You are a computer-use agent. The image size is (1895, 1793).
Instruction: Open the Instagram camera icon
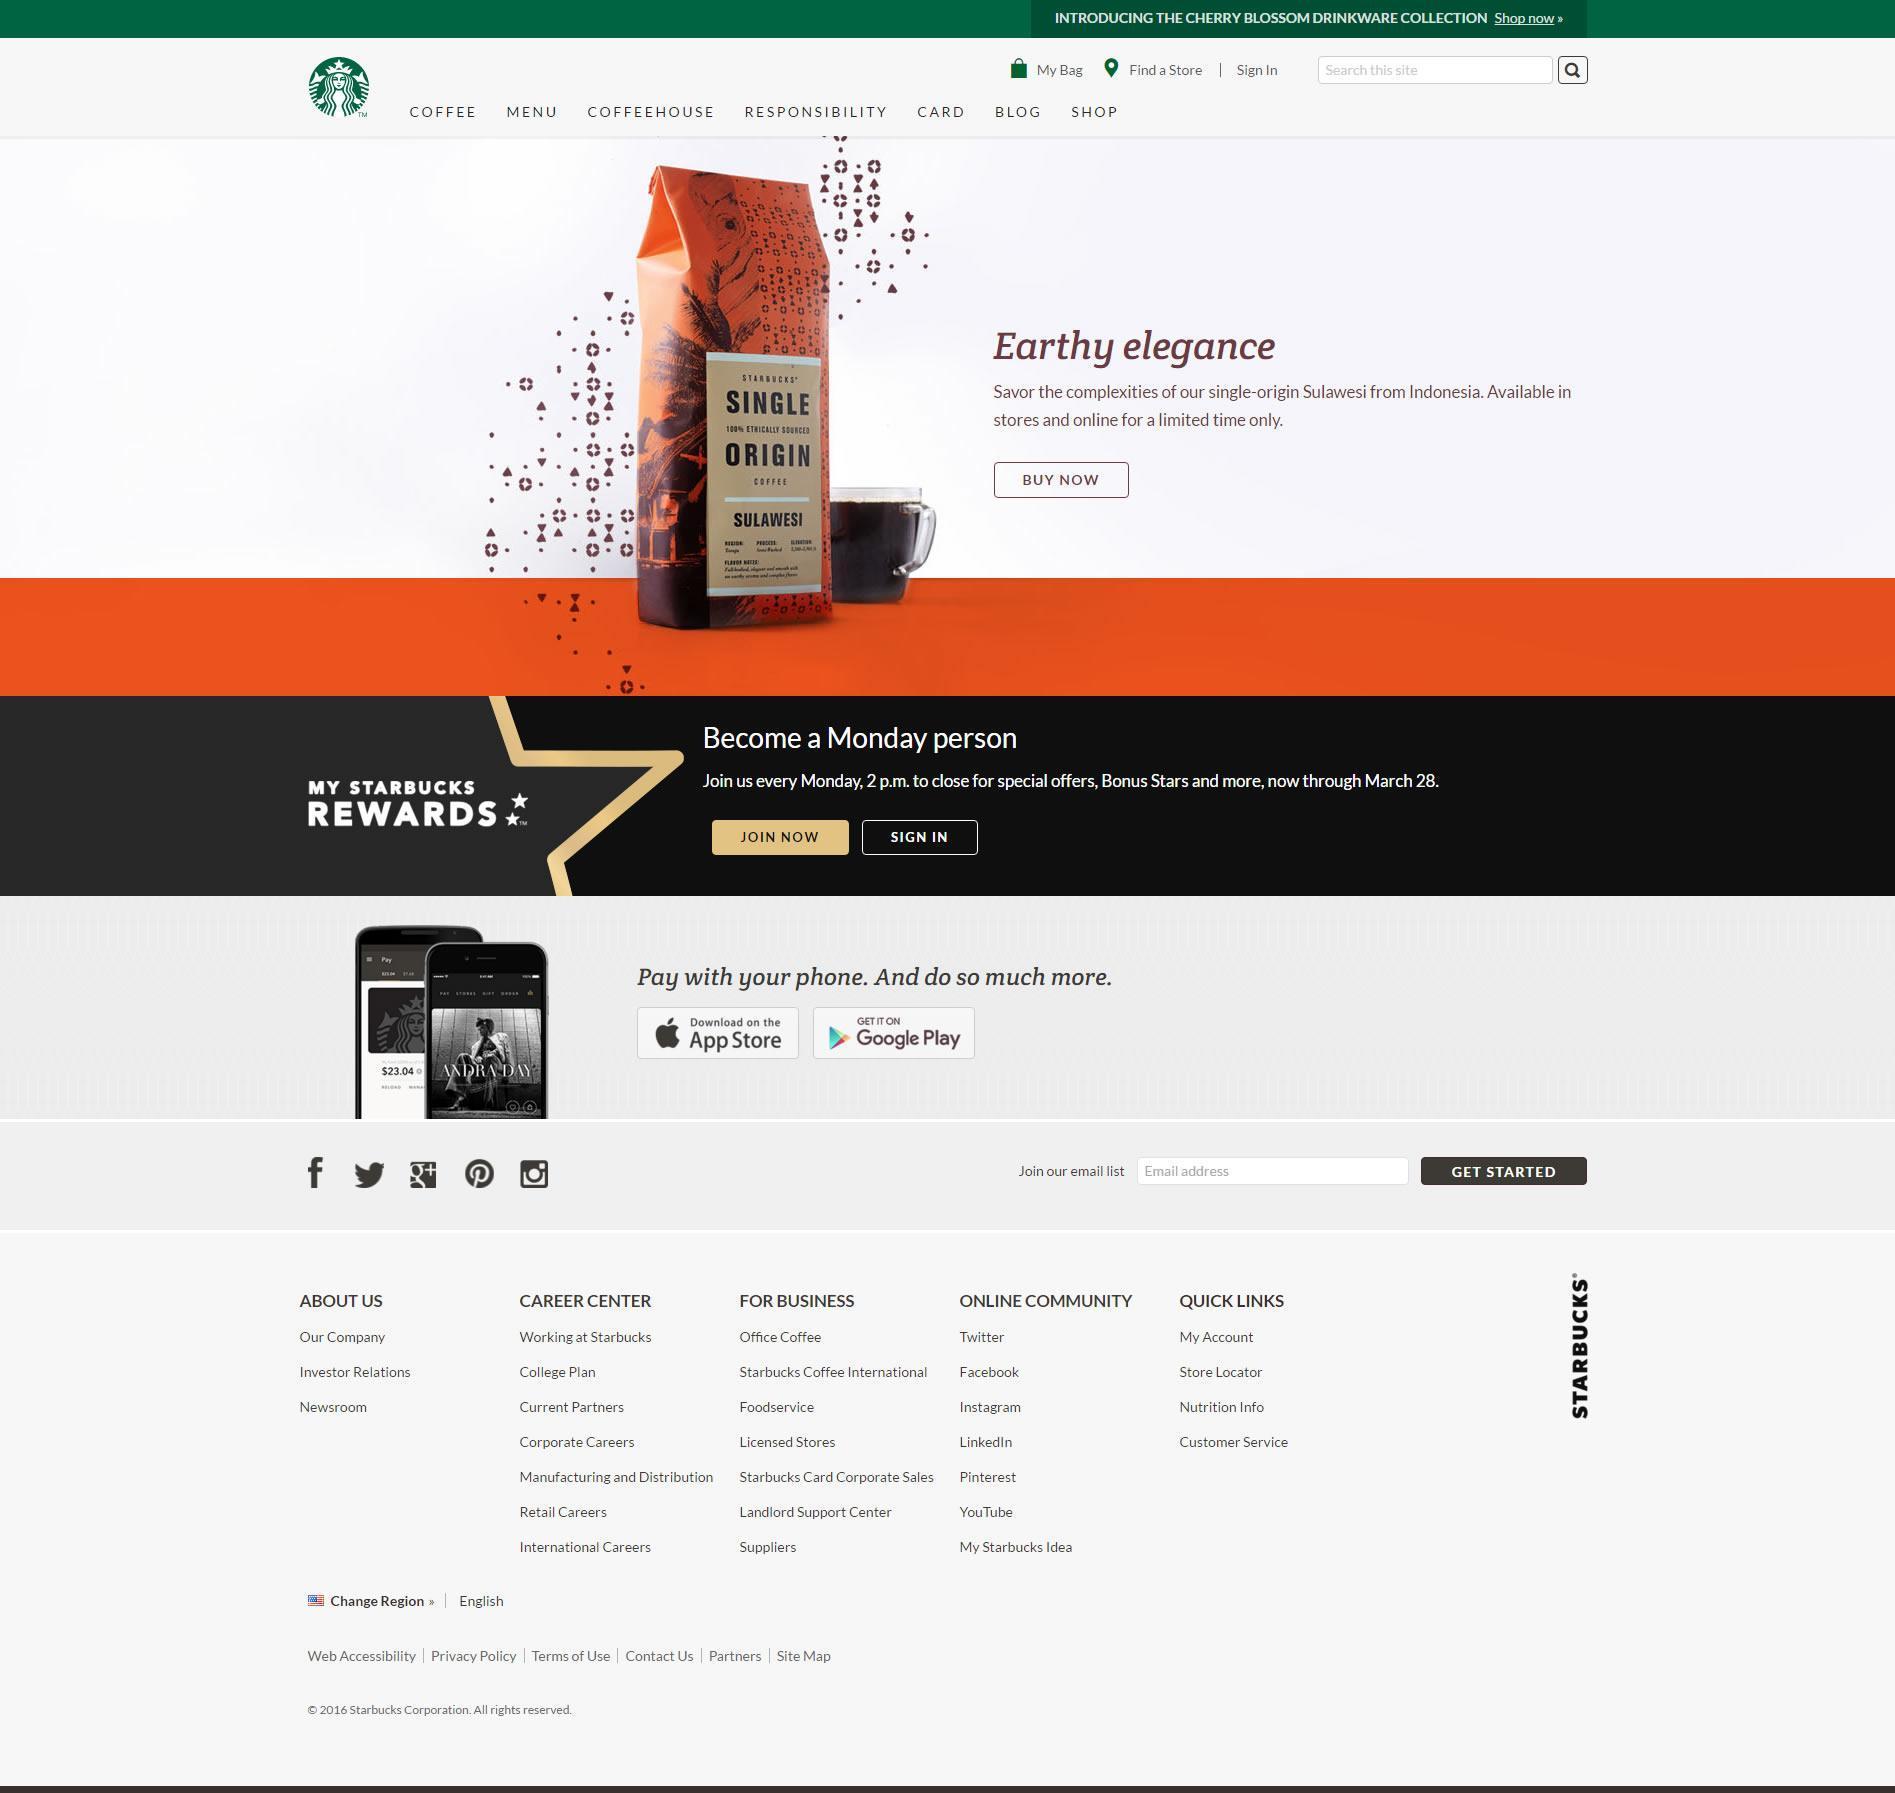click(x=534, y=1174)
